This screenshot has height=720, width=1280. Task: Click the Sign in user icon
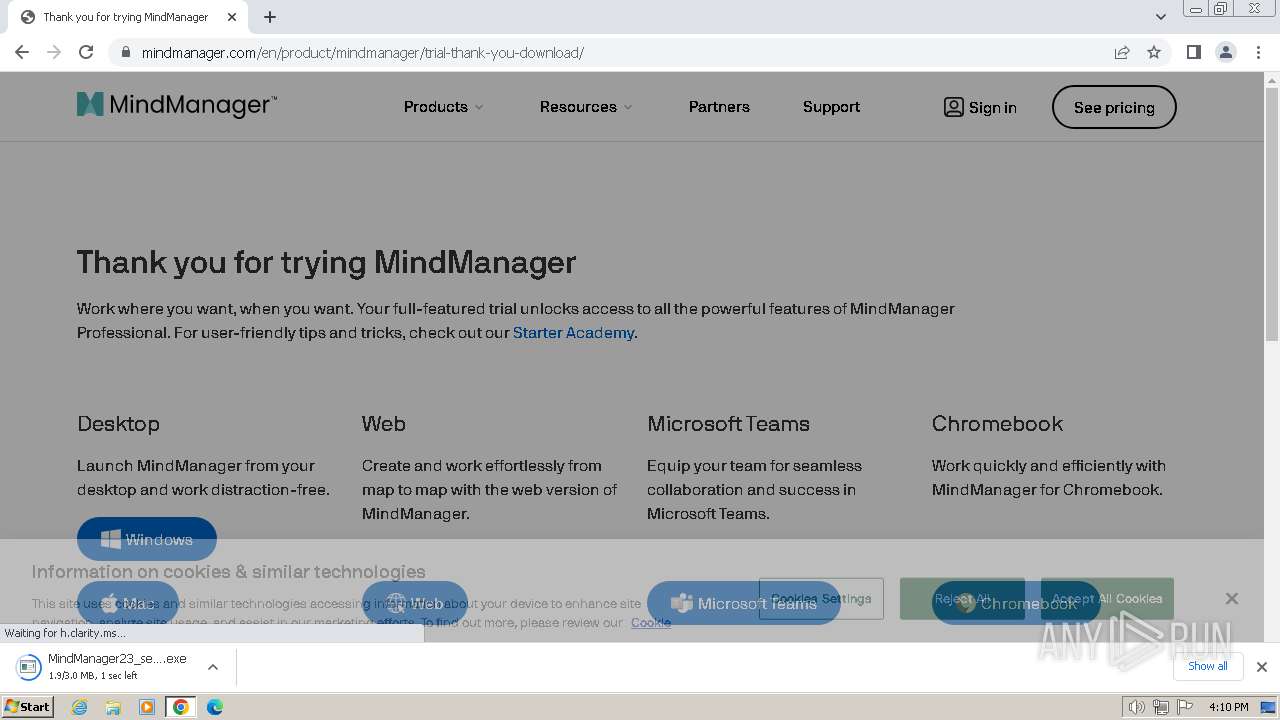tap(953, 107)
